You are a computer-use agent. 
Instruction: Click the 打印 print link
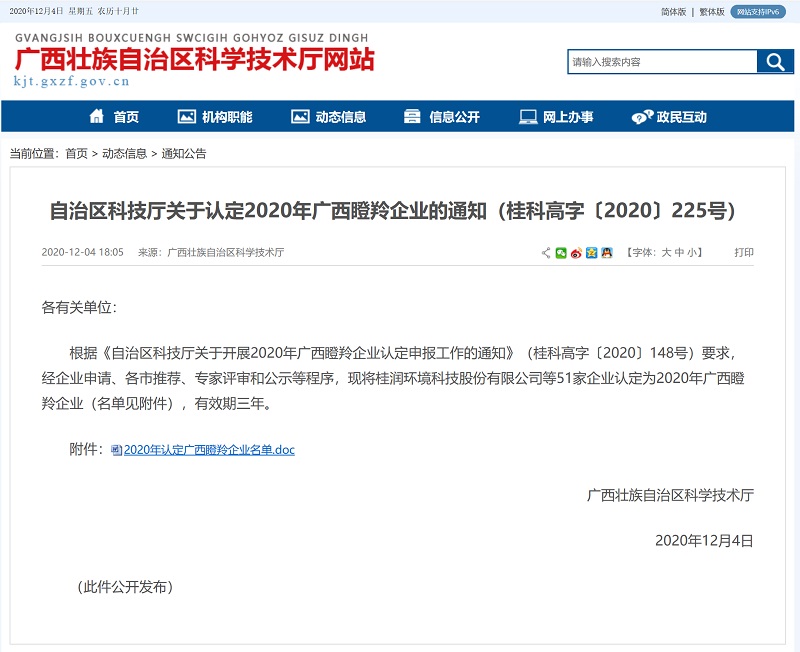point(744,253)
